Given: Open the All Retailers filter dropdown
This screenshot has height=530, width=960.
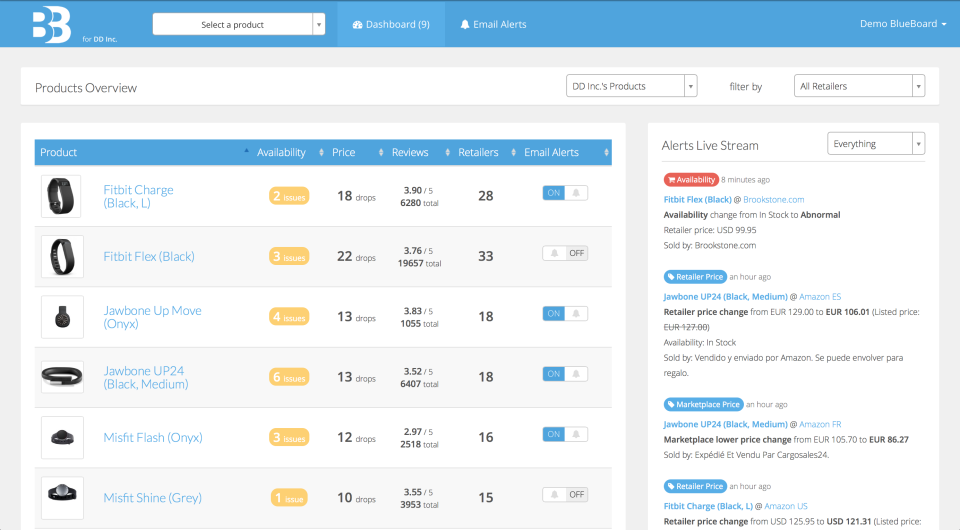Looking at the screenshot, I should point(859,86).
